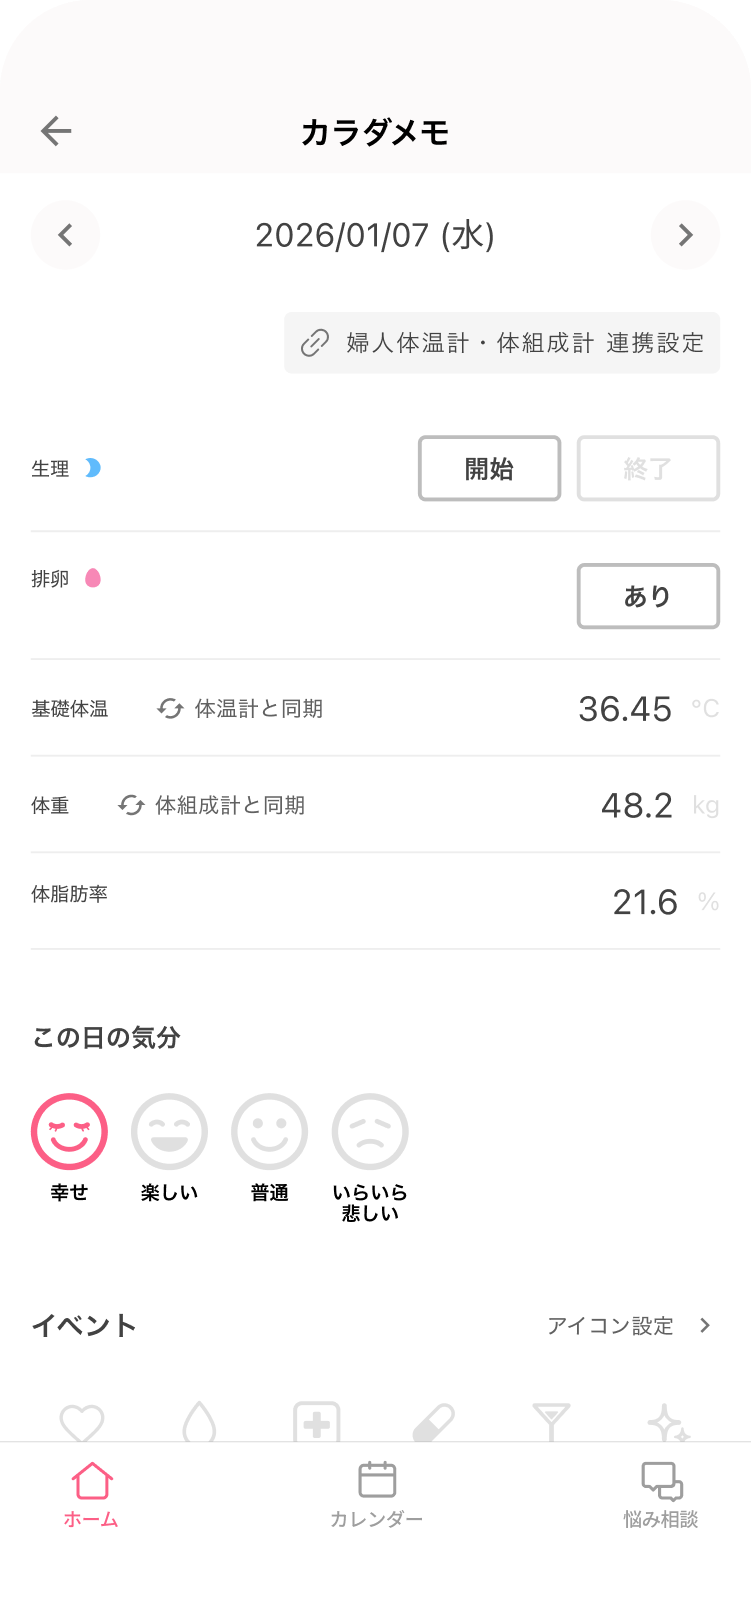Open アイコン設定 icon settings

(x=629, y=1326)
